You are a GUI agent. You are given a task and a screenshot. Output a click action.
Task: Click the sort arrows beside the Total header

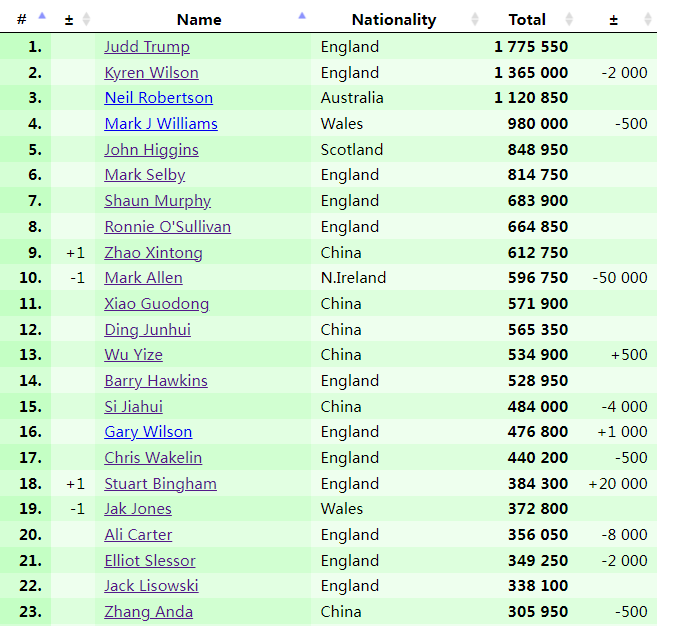click(x=569, y=19)
